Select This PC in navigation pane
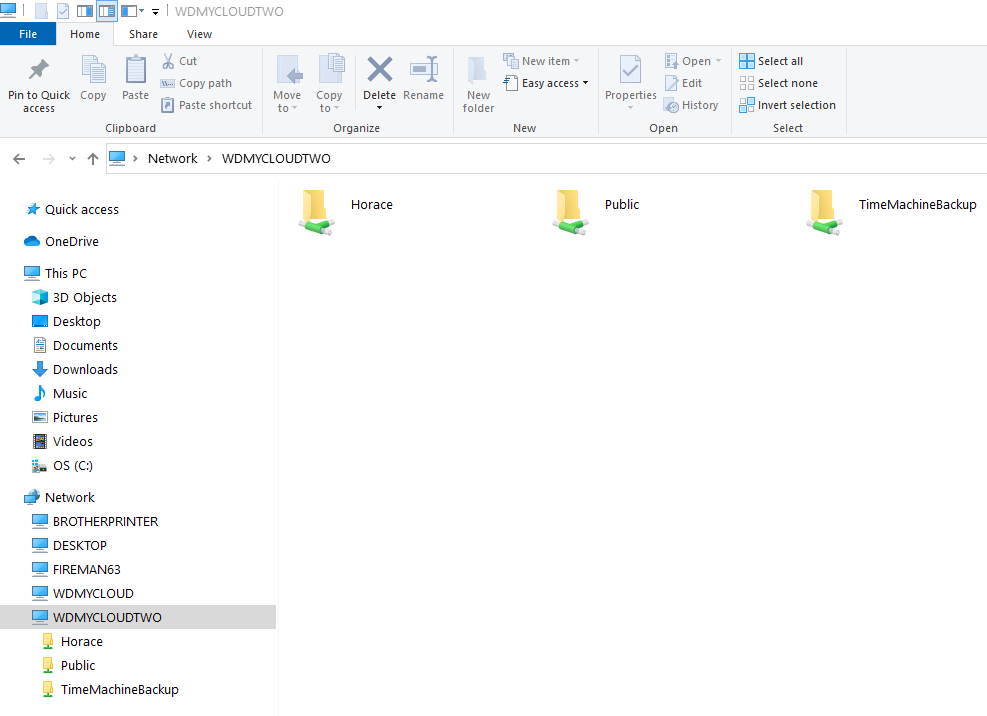 (65, 274)
